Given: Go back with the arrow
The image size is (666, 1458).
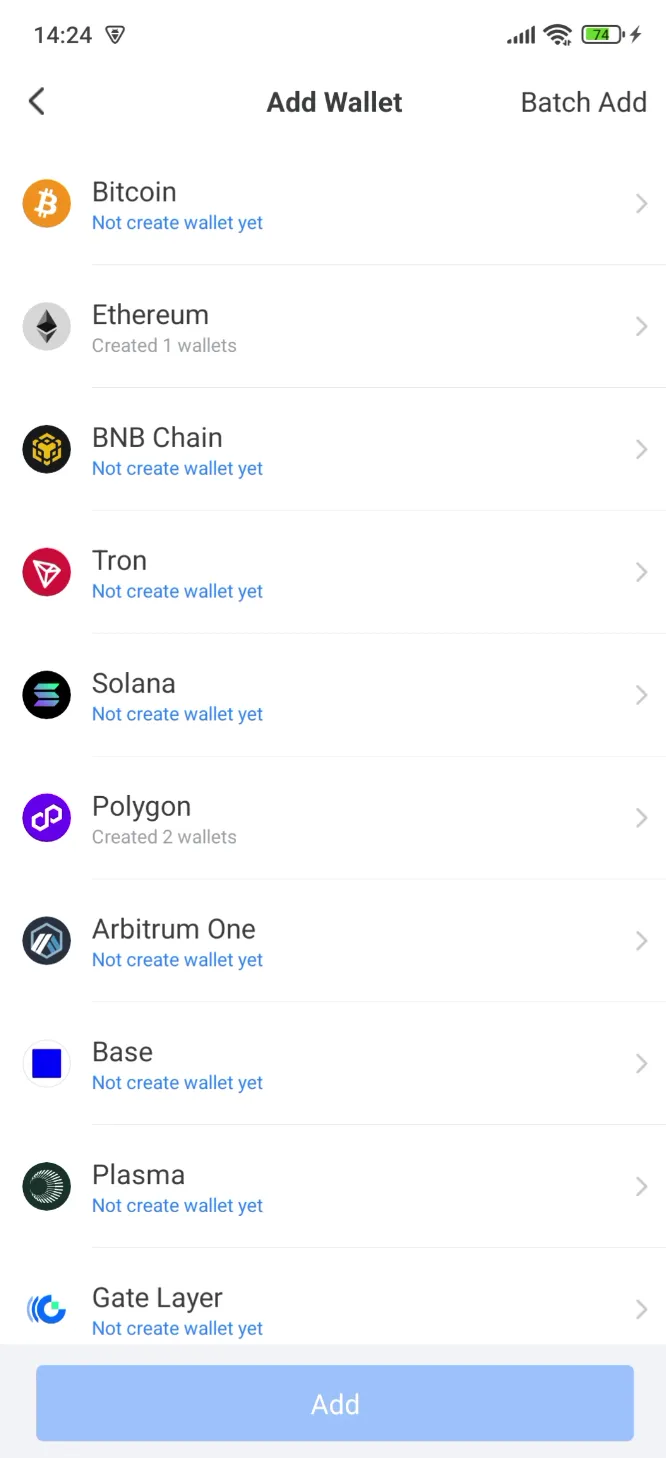Looking at the screenshot, I should pyautogui.click(x=36, y=101).
